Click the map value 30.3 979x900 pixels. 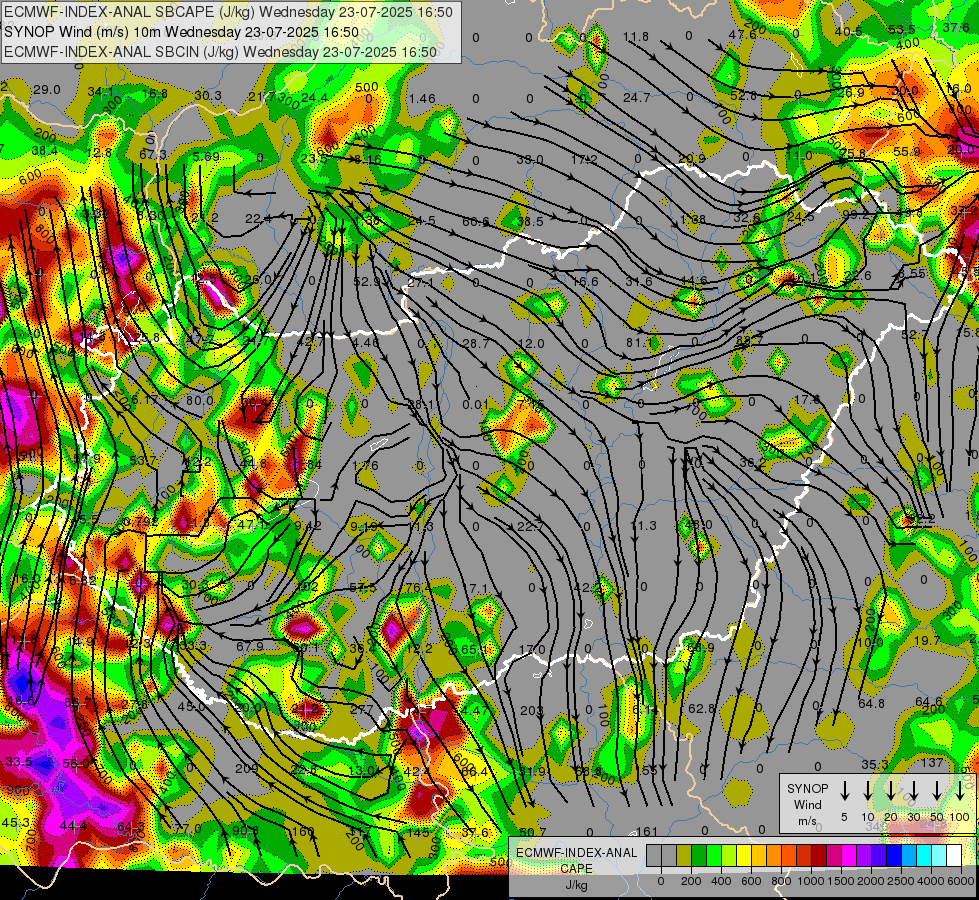[x=208, y=96]
